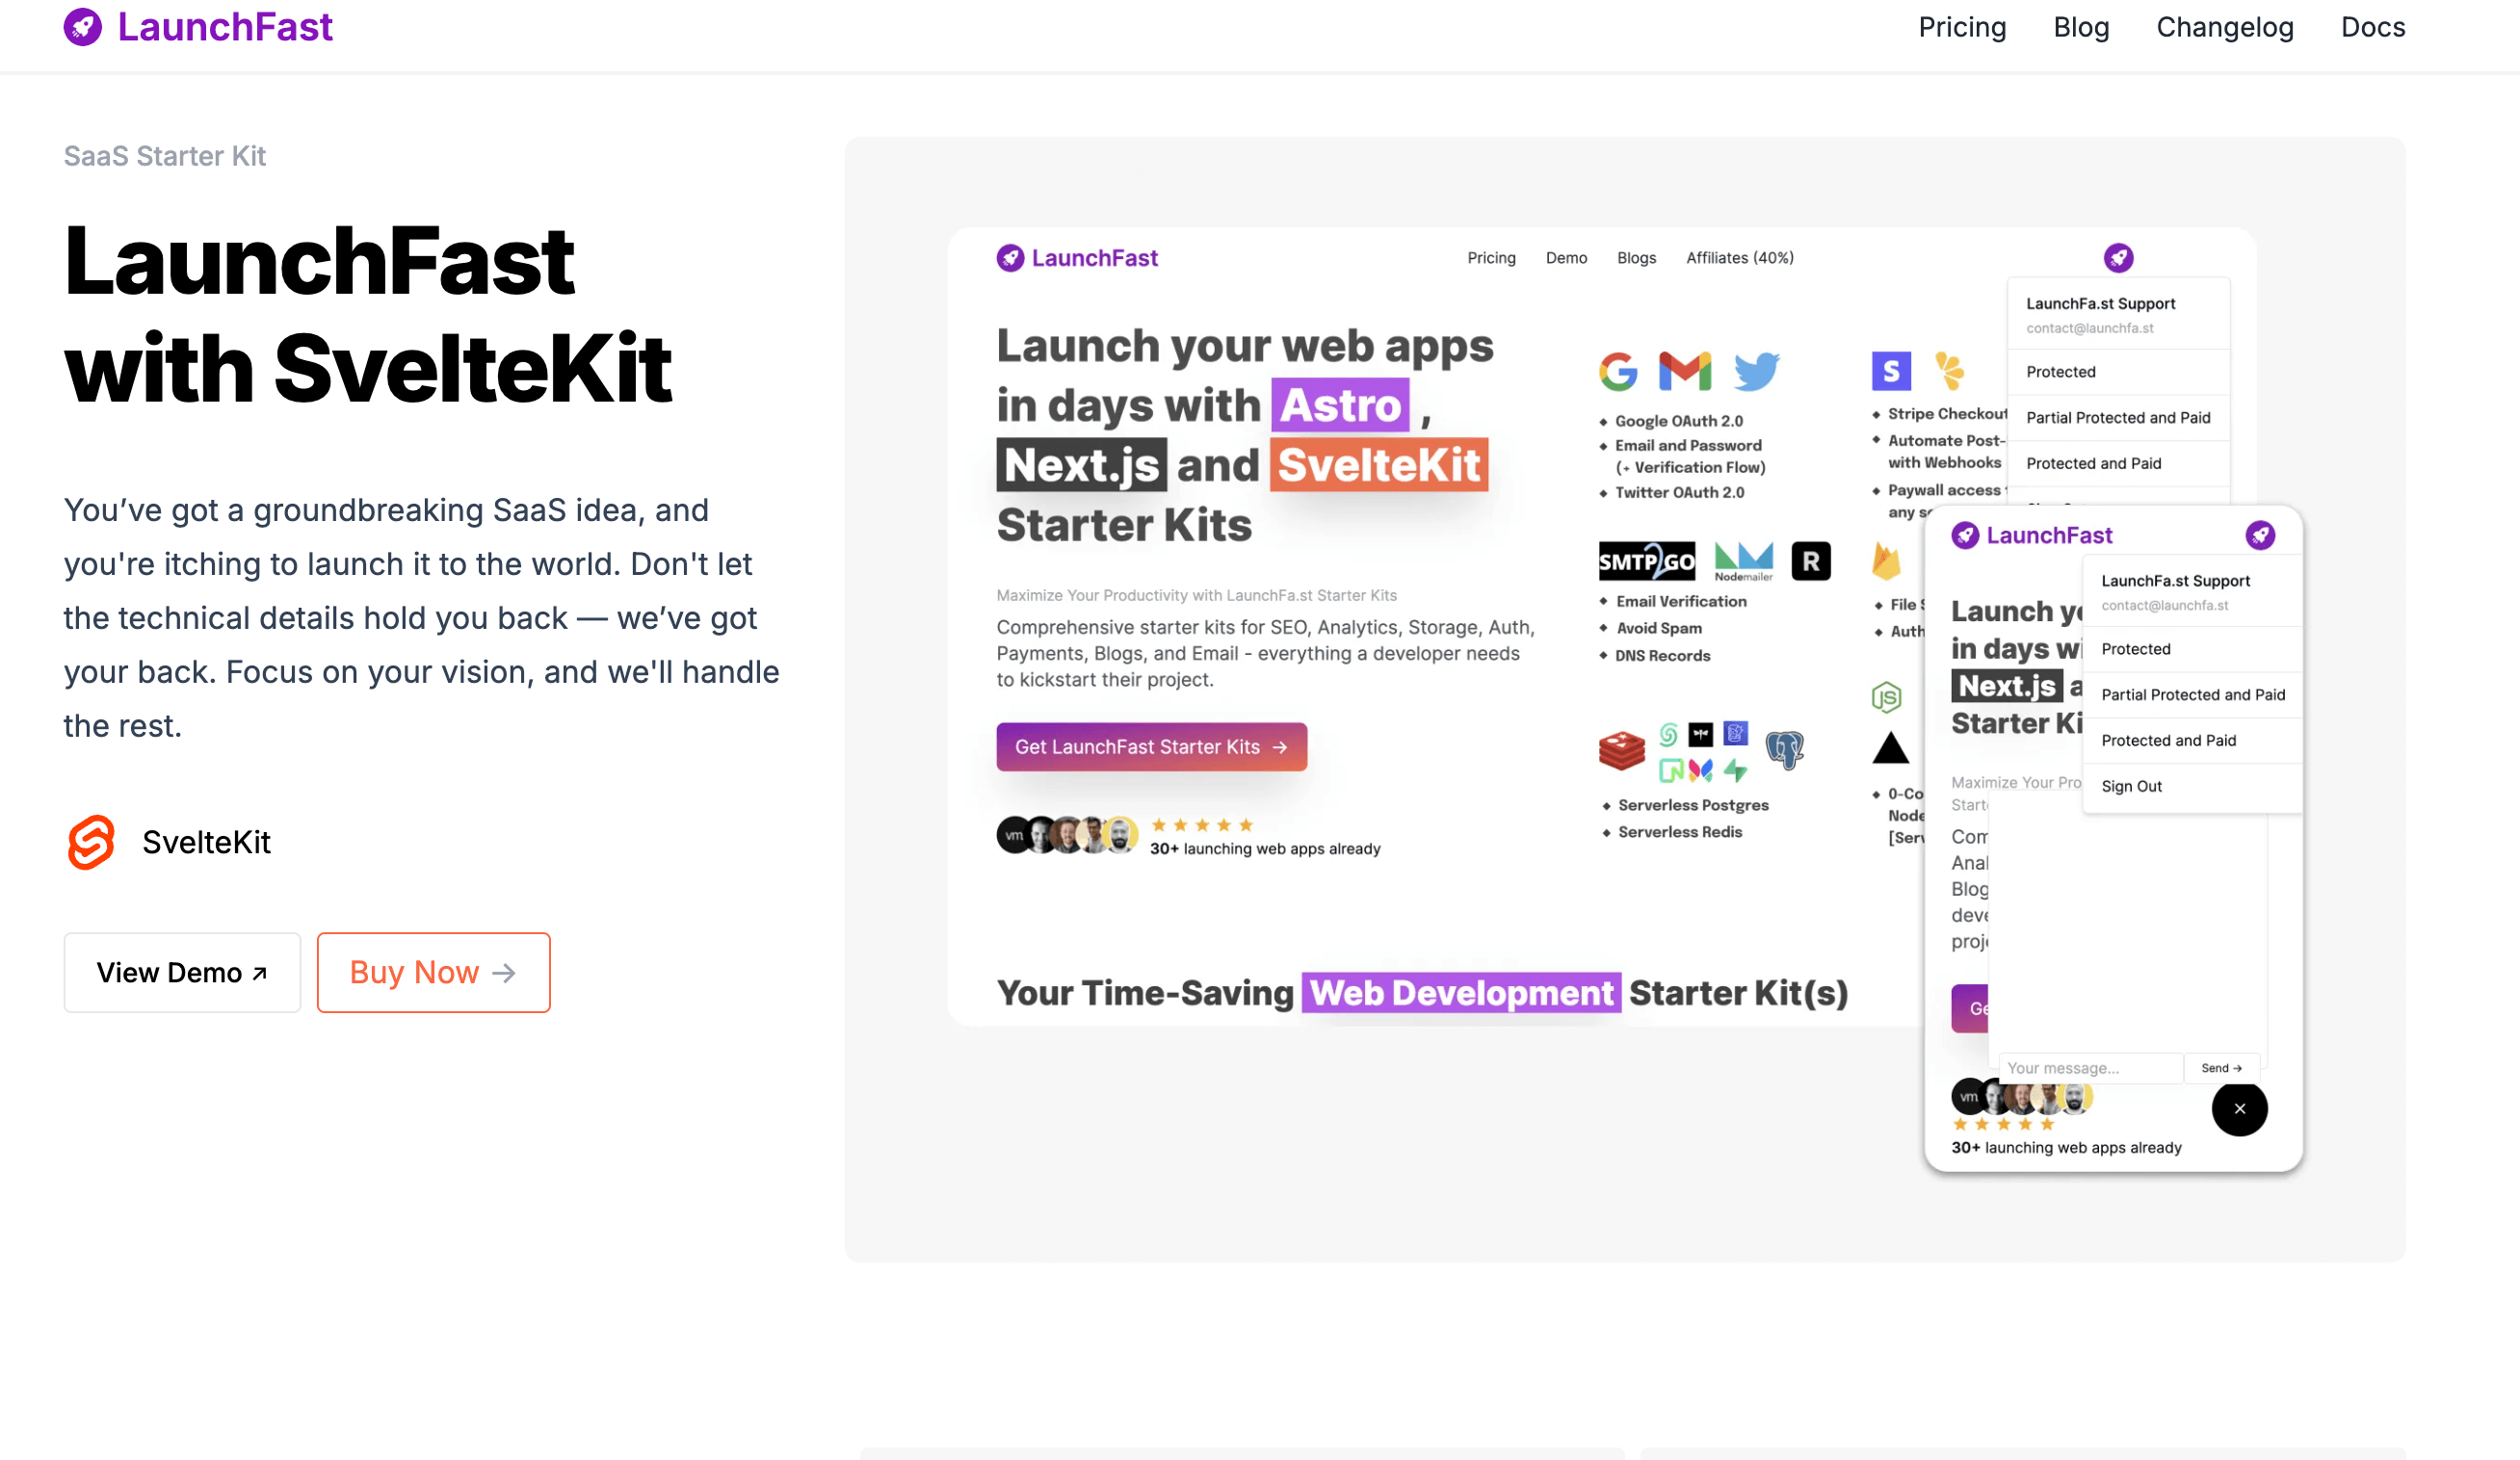Select Partial Protected and Paid in mobile dropdown
This screenshot has width=2520, height=1460.
pyautogui.click(x=2192, y=695)
